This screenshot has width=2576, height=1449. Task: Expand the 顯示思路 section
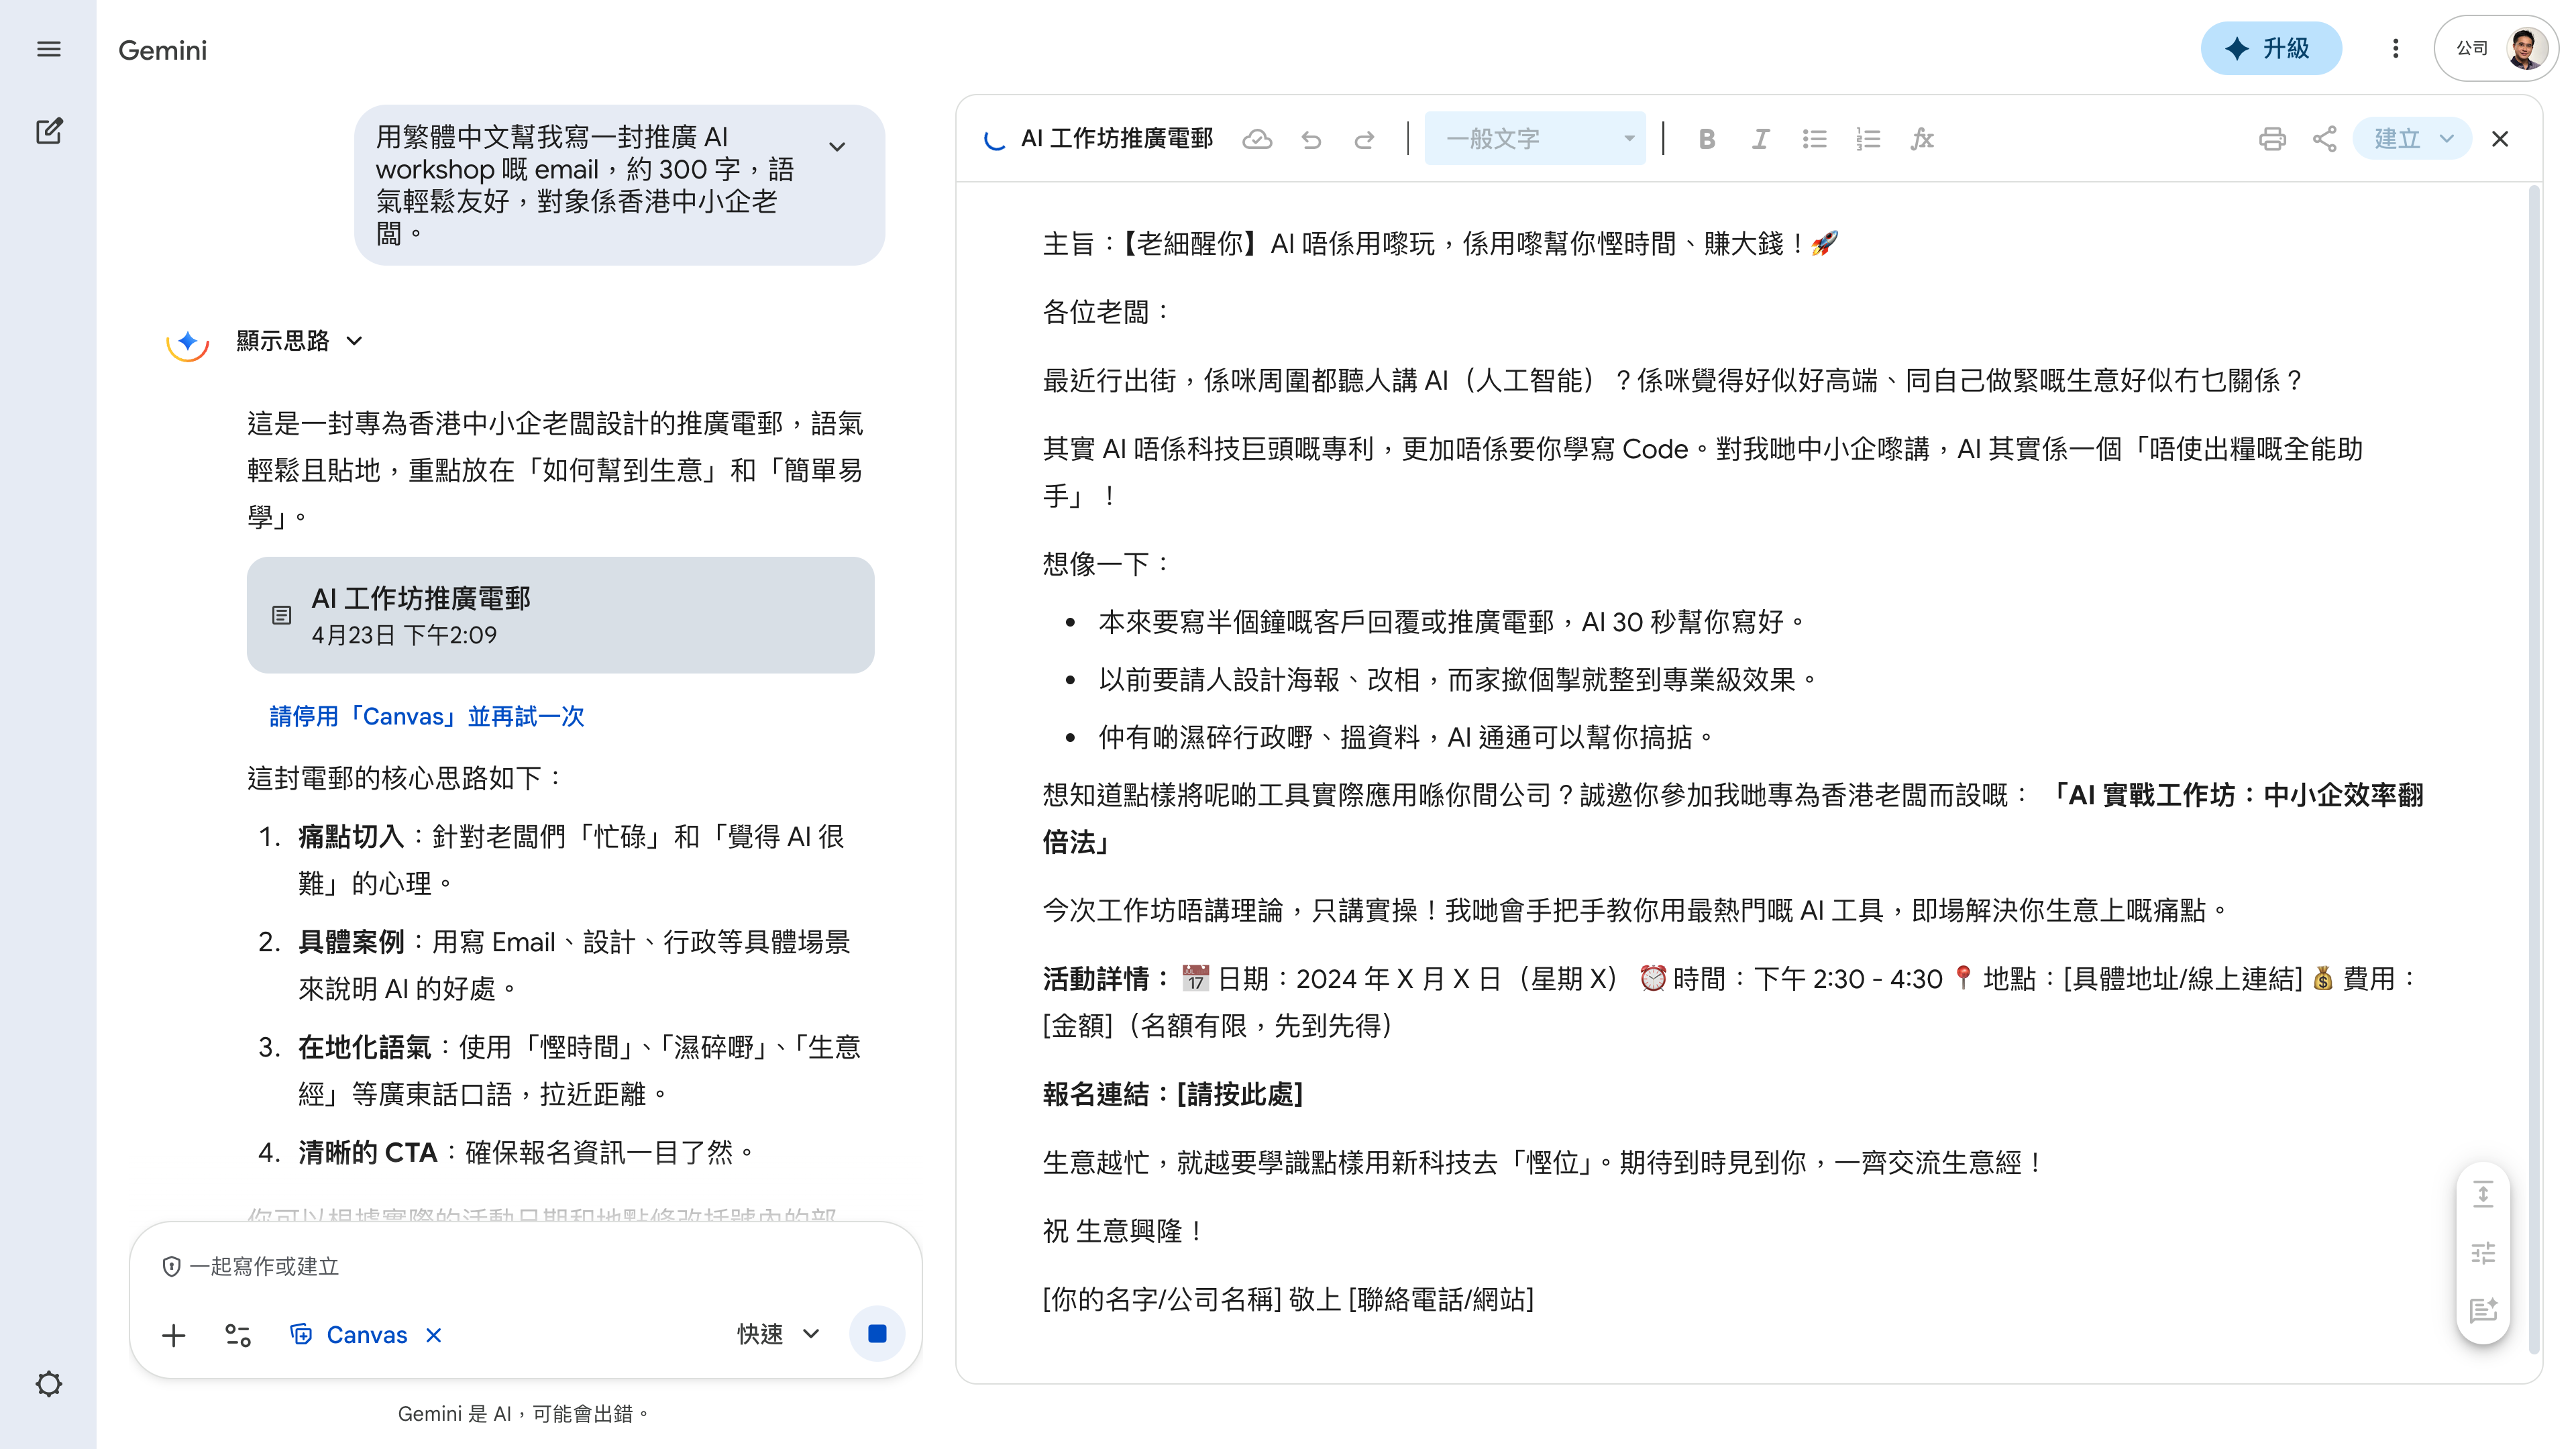298,341
